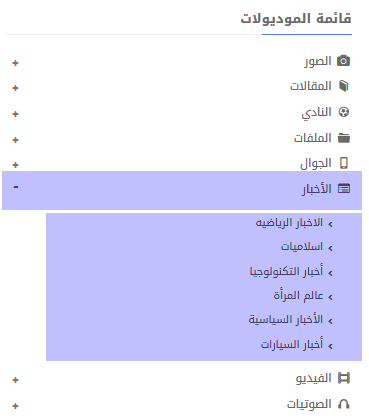This screenshot has height=420, width=369.
Task: Click the book icon beside المقالات
Action: point(343,86)
